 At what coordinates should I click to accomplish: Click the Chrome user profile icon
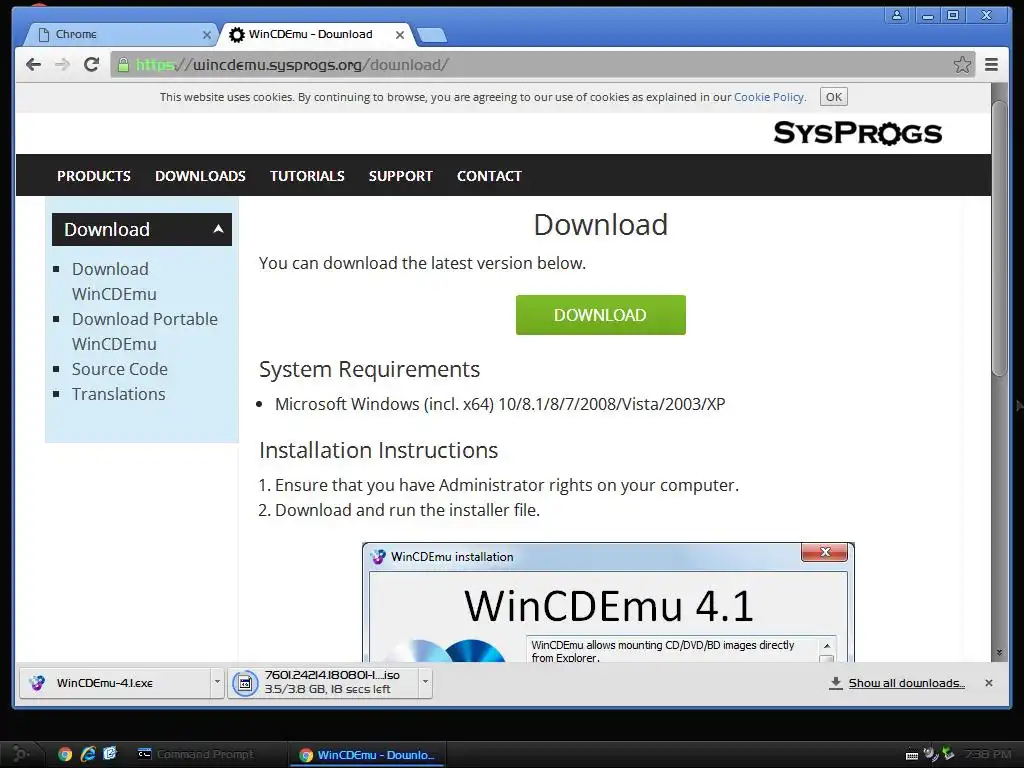[897, 15]
